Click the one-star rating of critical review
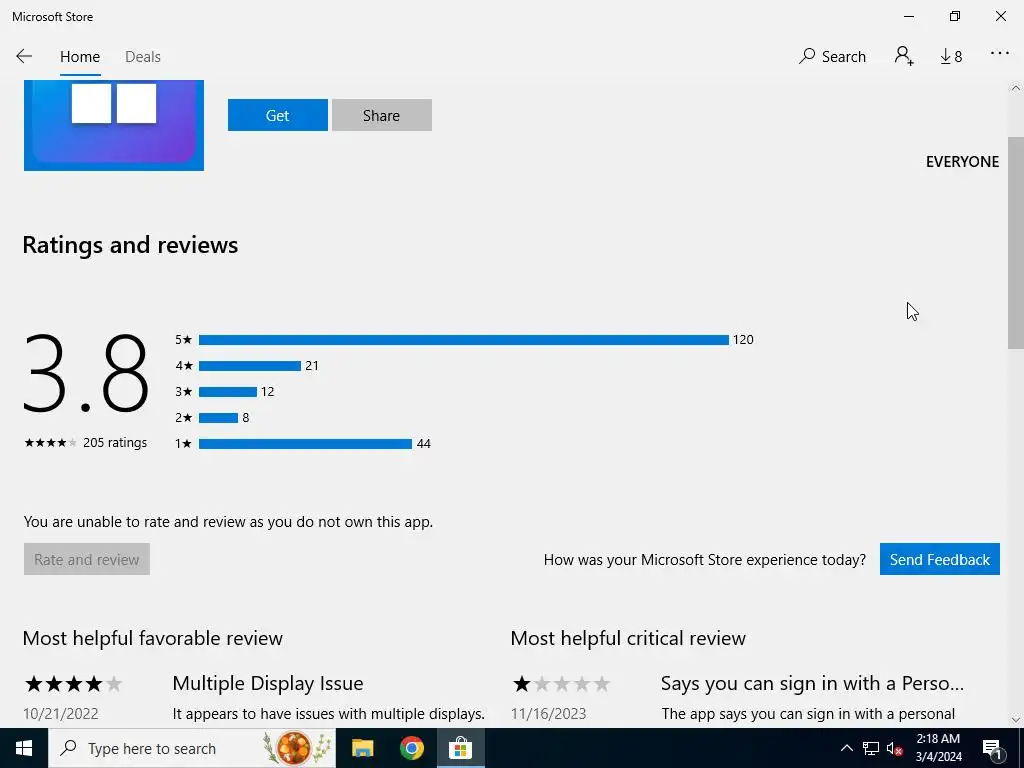The width and height of the screenshot is (1024, 768). [x=562, y=684]
